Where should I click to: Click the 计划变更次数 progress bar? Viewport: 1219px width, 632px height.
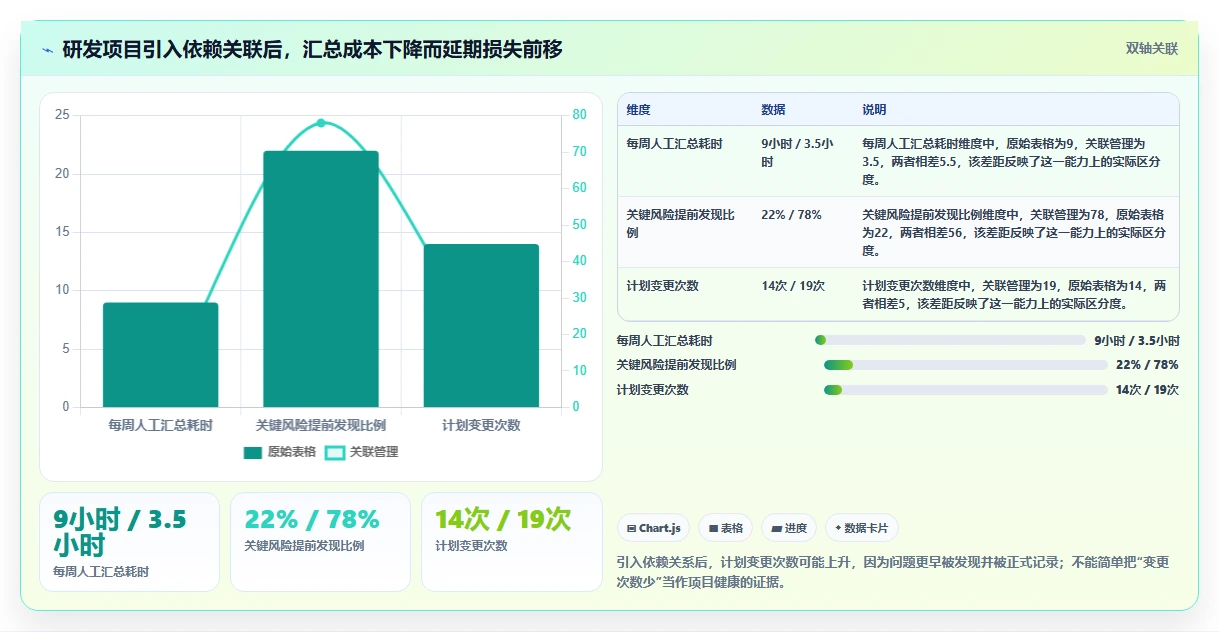pos(966,390)
